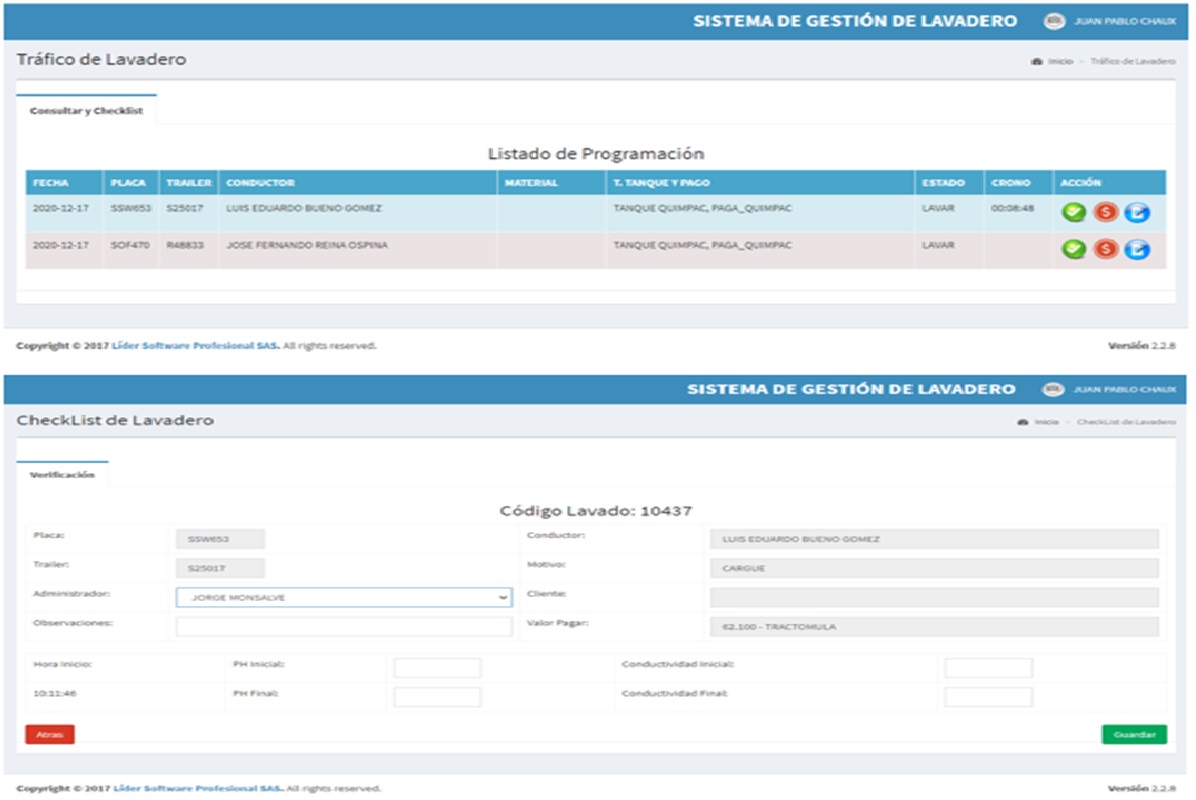Click blue edit icon for plate SSW653
Viewport: 1196px width, 800px height.
(x=1136, y=212)
